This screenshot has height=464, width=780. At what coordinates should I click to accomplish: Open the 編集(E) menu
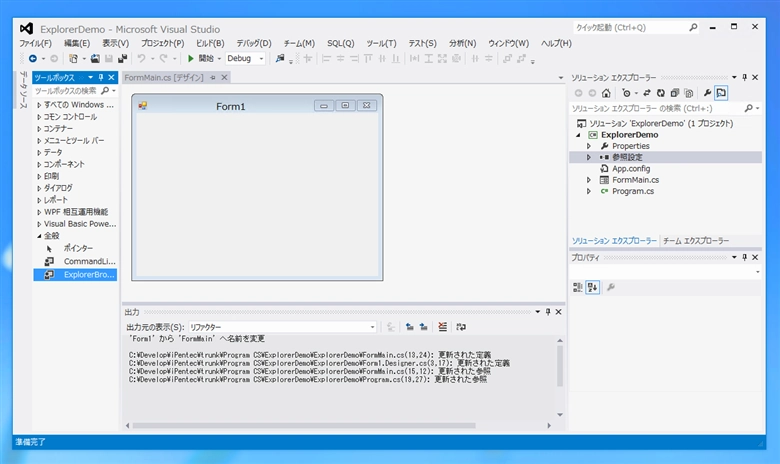[x=77, y=43]
